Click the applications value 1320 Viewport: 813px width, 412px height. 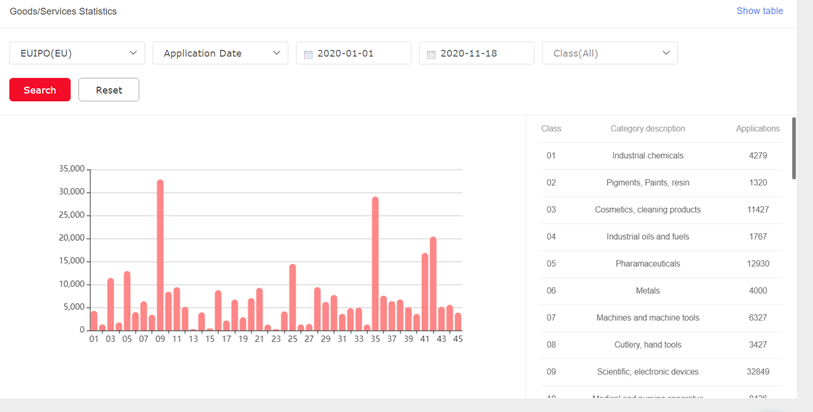coord(758,182)
